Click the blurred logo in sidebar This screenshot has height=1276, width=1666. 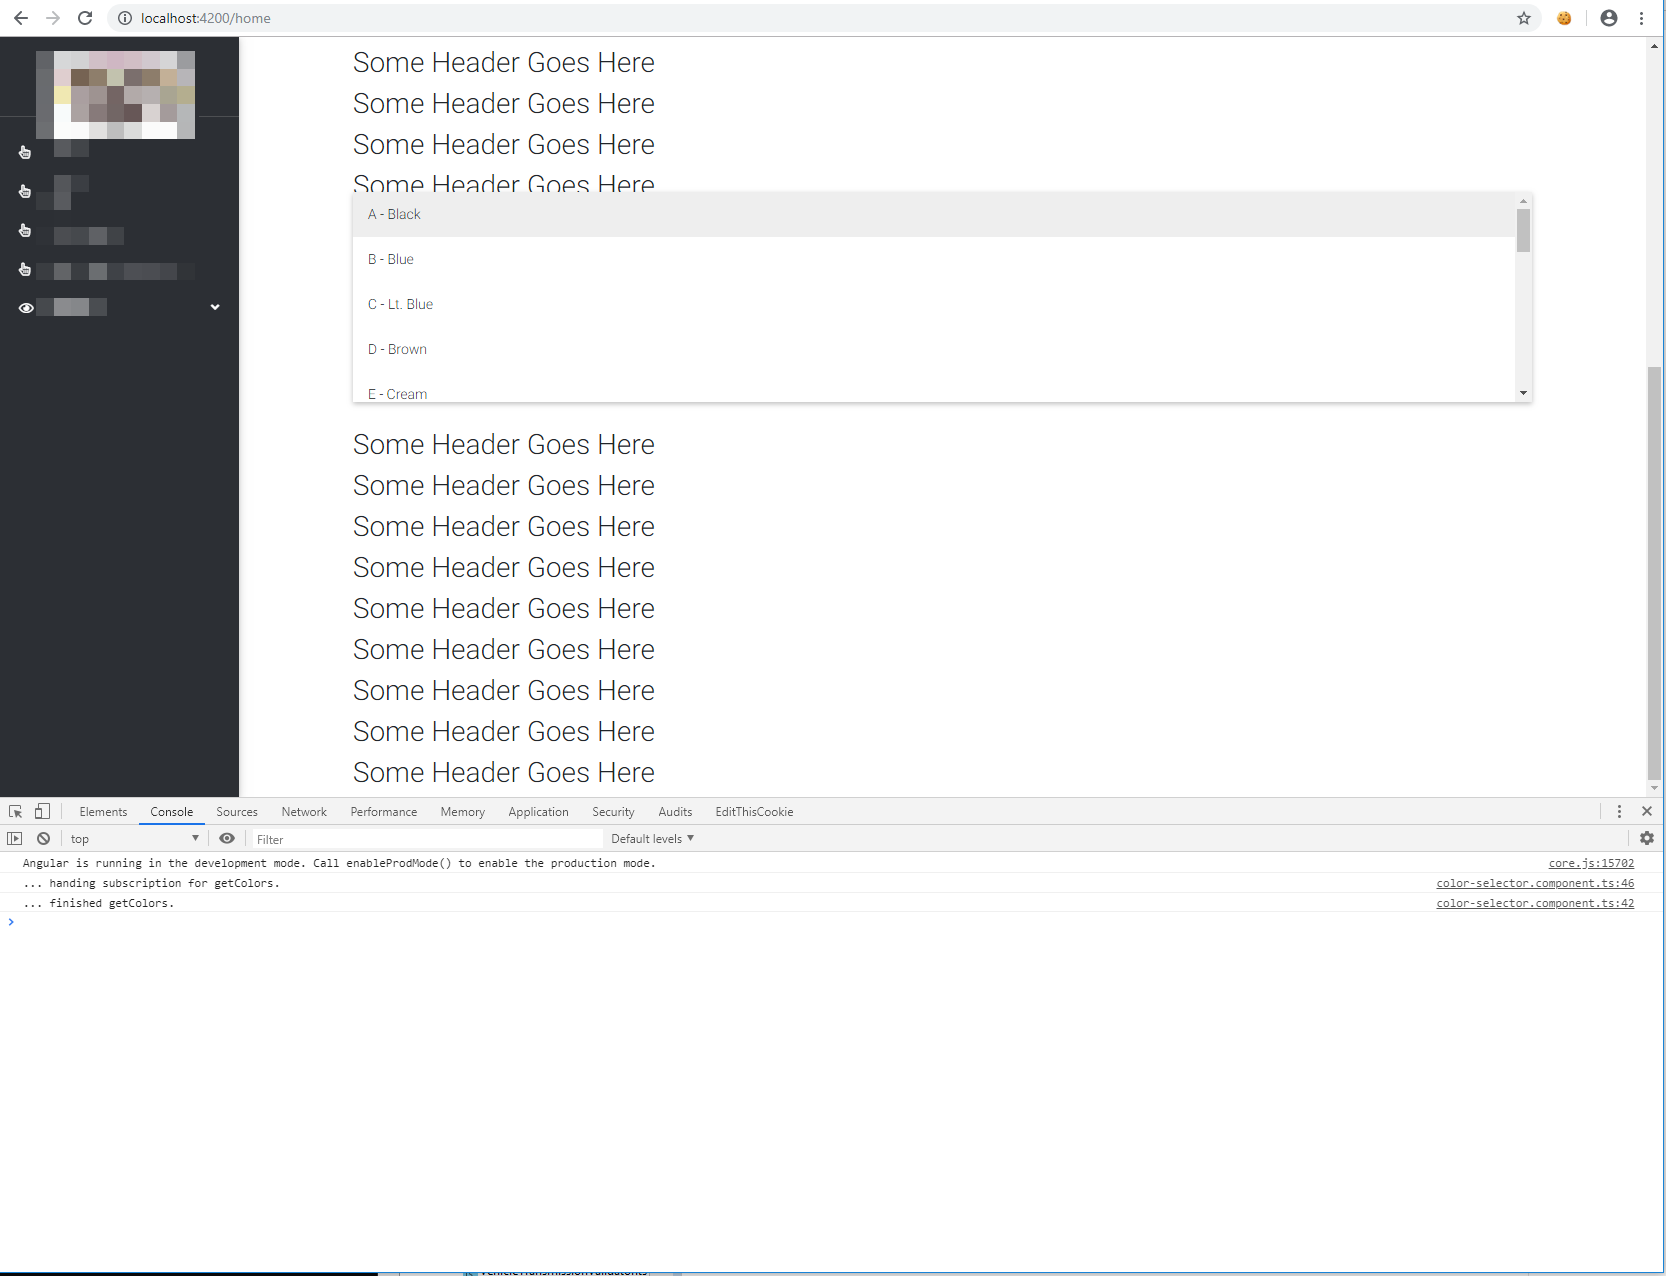pos(115,95)
